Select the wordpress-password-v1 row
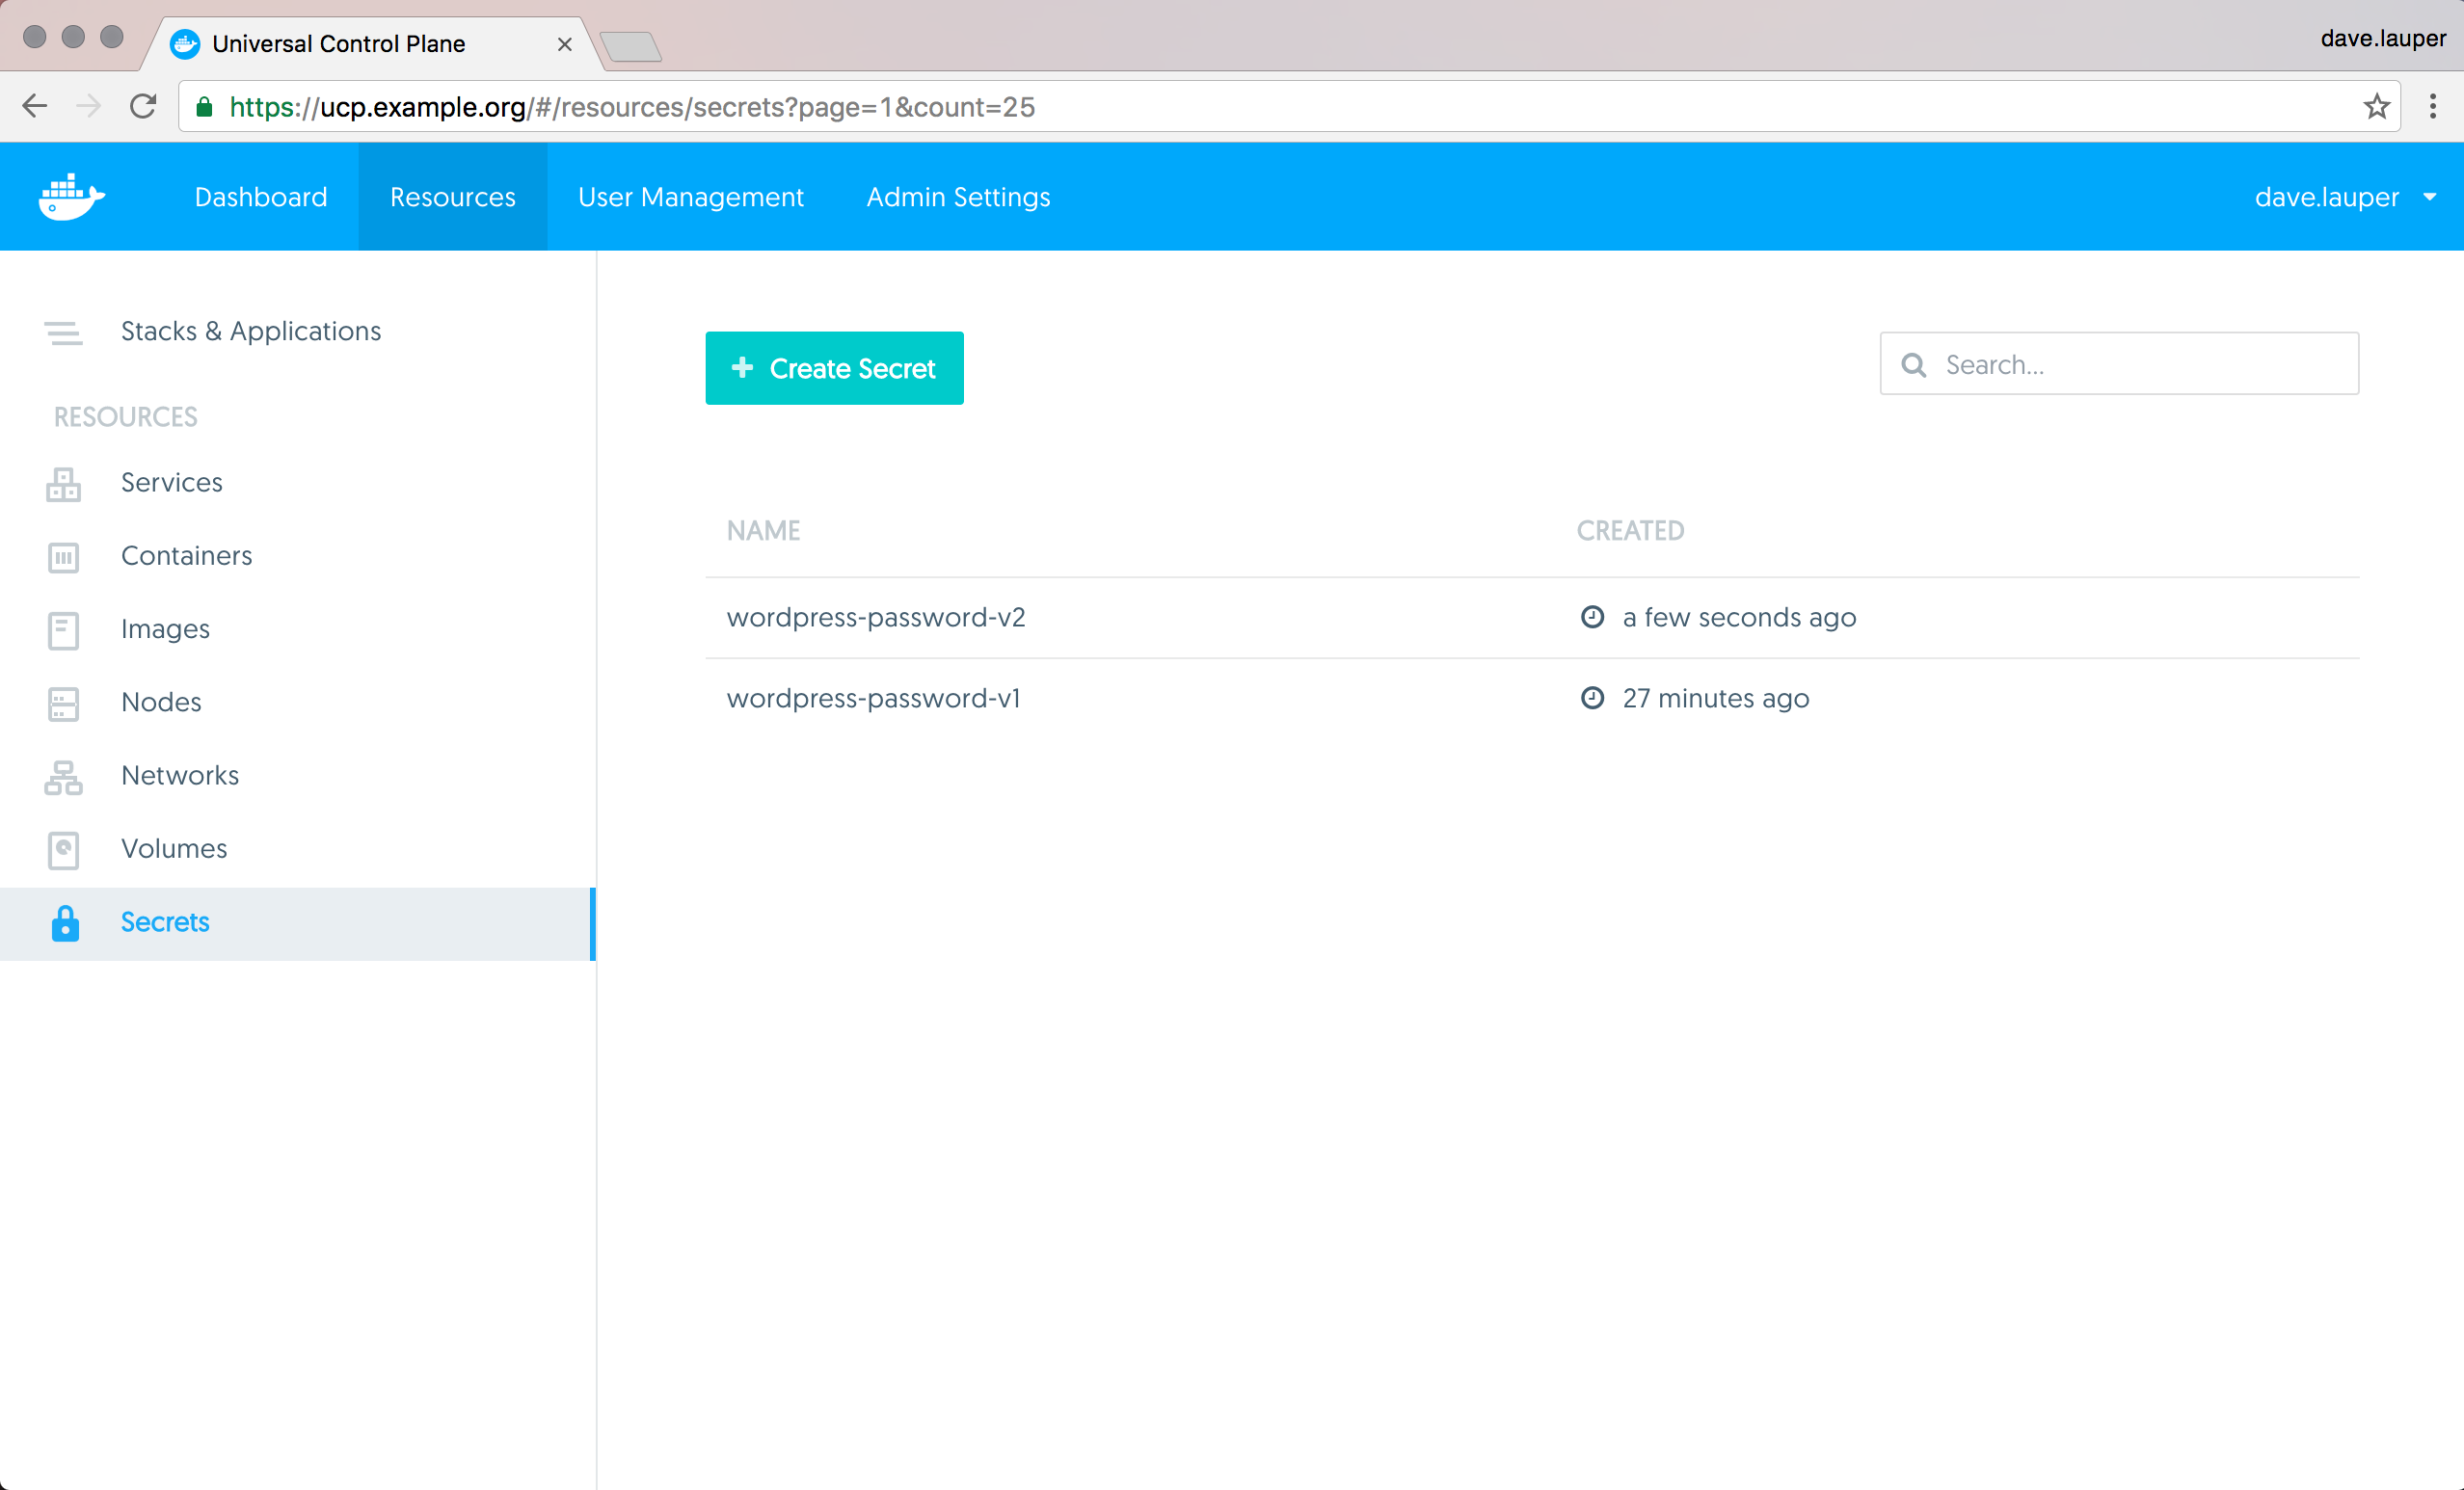The image size is (2464, 1490). 873,699
